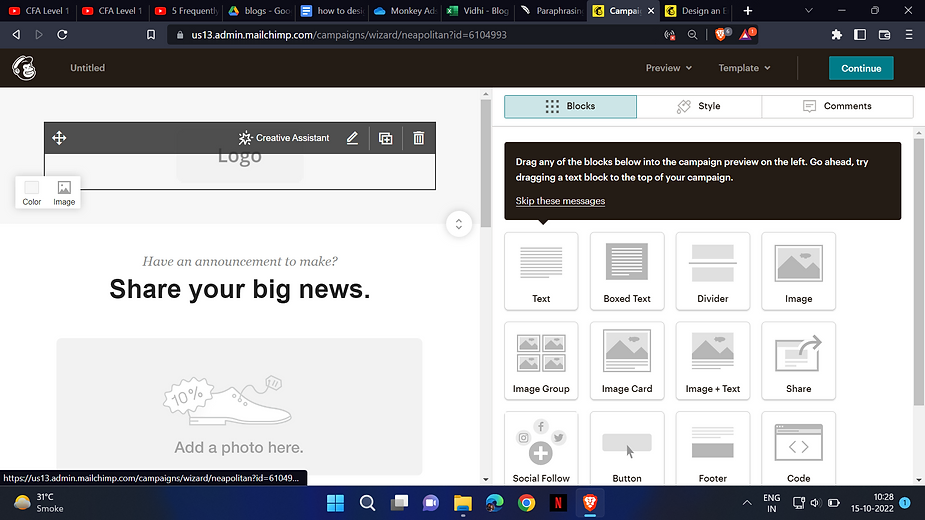This screenshot has width=925, height=520.
Task: Select the Code block
Action: 798,448
